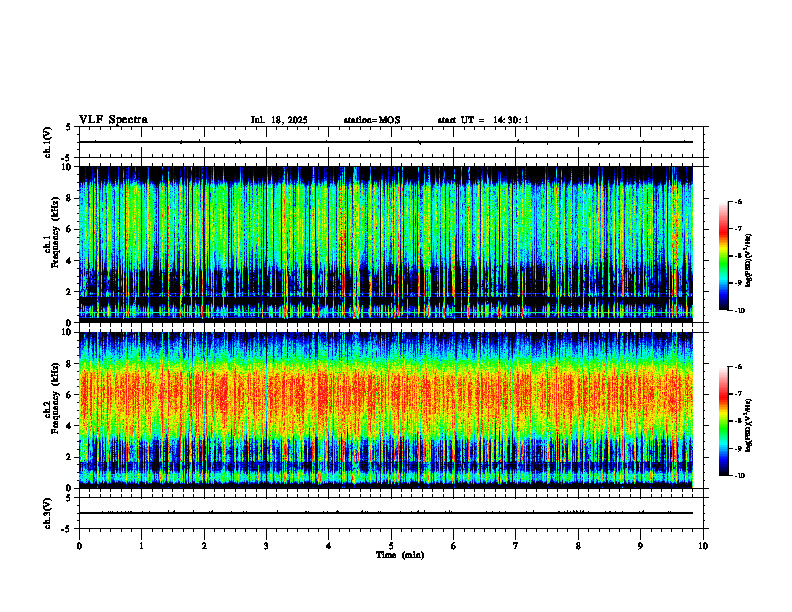Image resolution: width=792 pixels, height=612 pixels.
Task: Click the time axis tick label "3"
Action: pyautogui.click(x=266, y=546)
